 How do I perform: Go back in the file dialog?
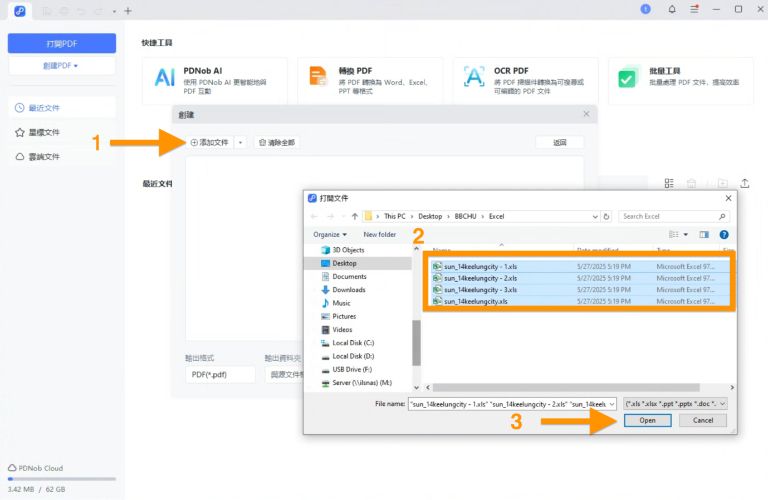314,216
